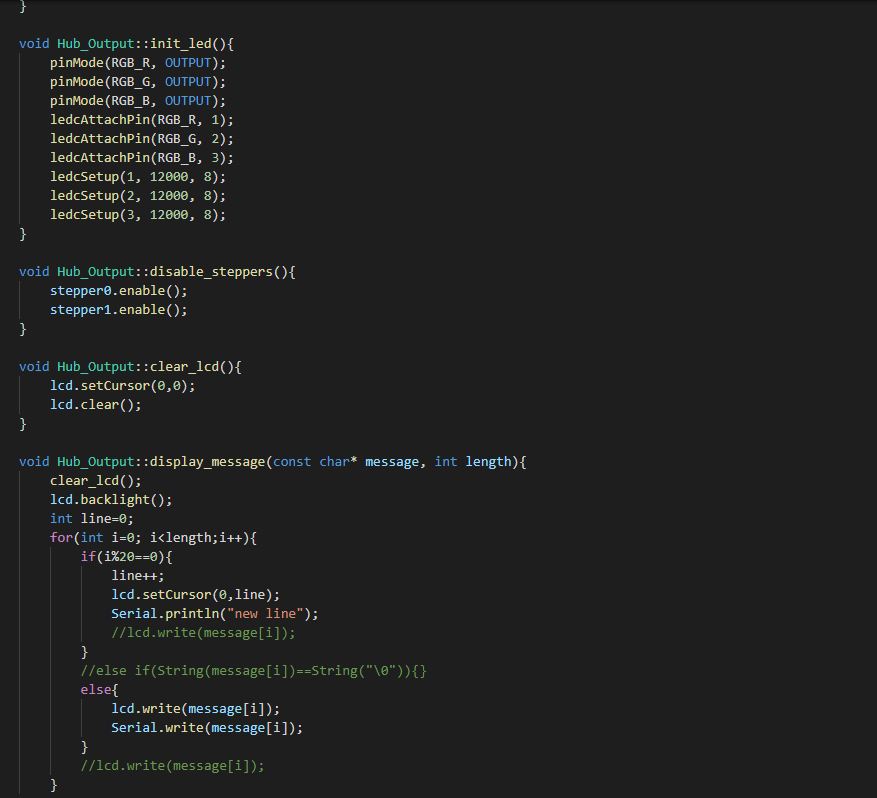This screenshot has height=798, width=877.
Task: Click stepper0.enable() call
Action: [x=118, y=290]
